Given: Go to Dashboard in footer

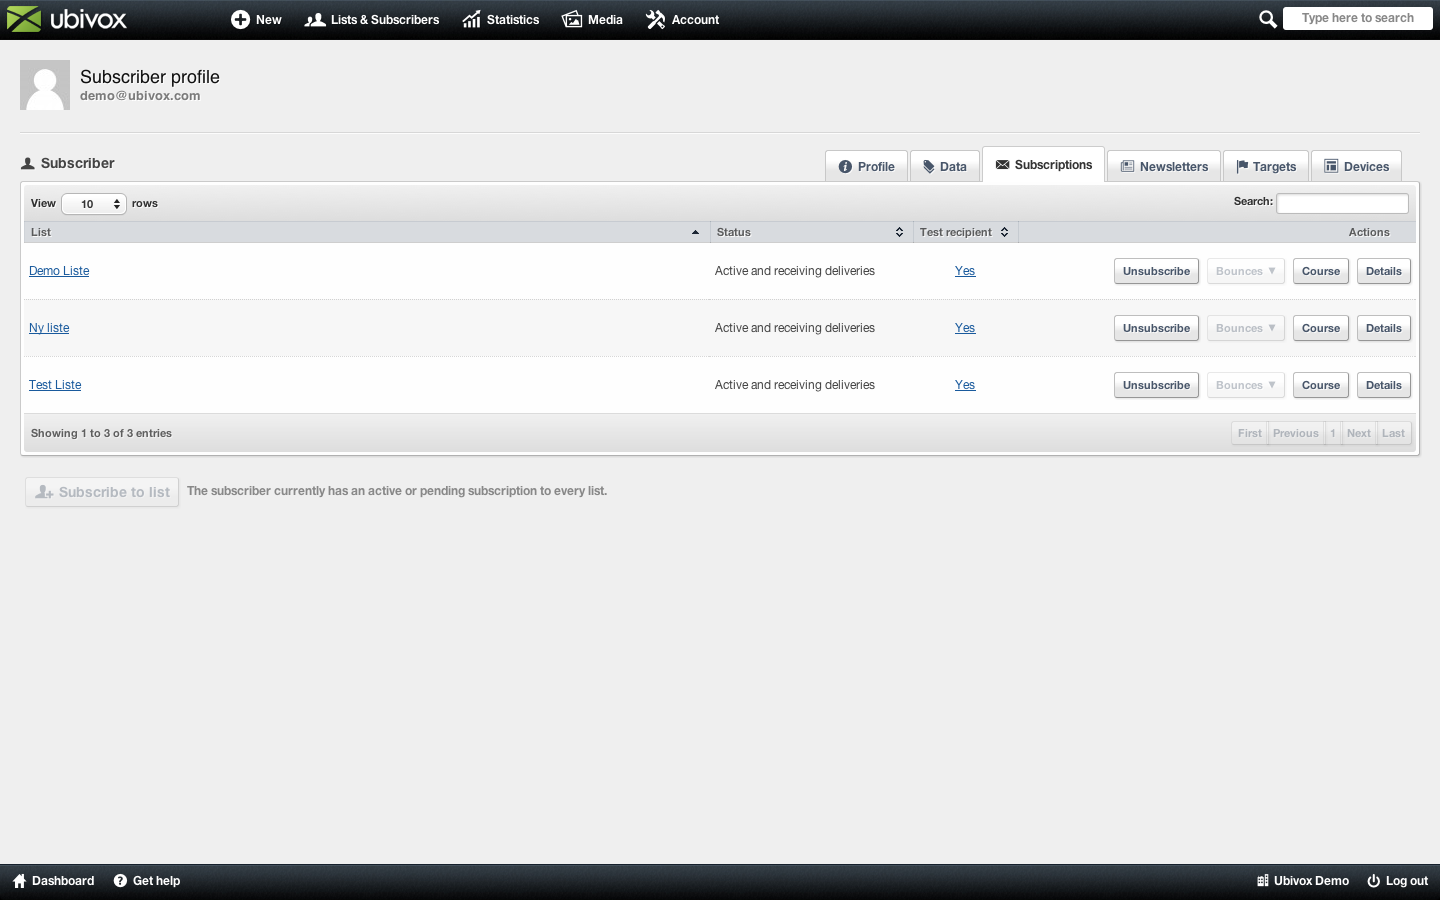Looking at the screenshot, I should click(x=53, y=881).
